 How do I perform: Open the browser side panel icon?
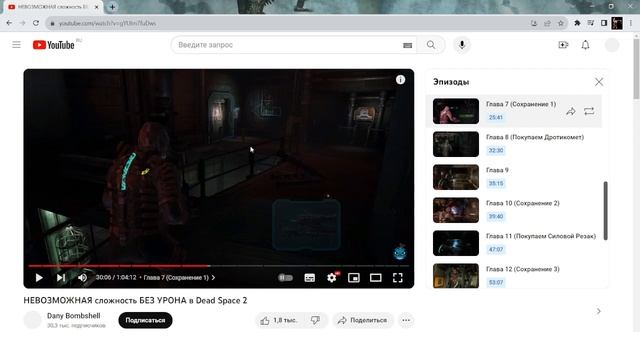[x=604, y=23]
